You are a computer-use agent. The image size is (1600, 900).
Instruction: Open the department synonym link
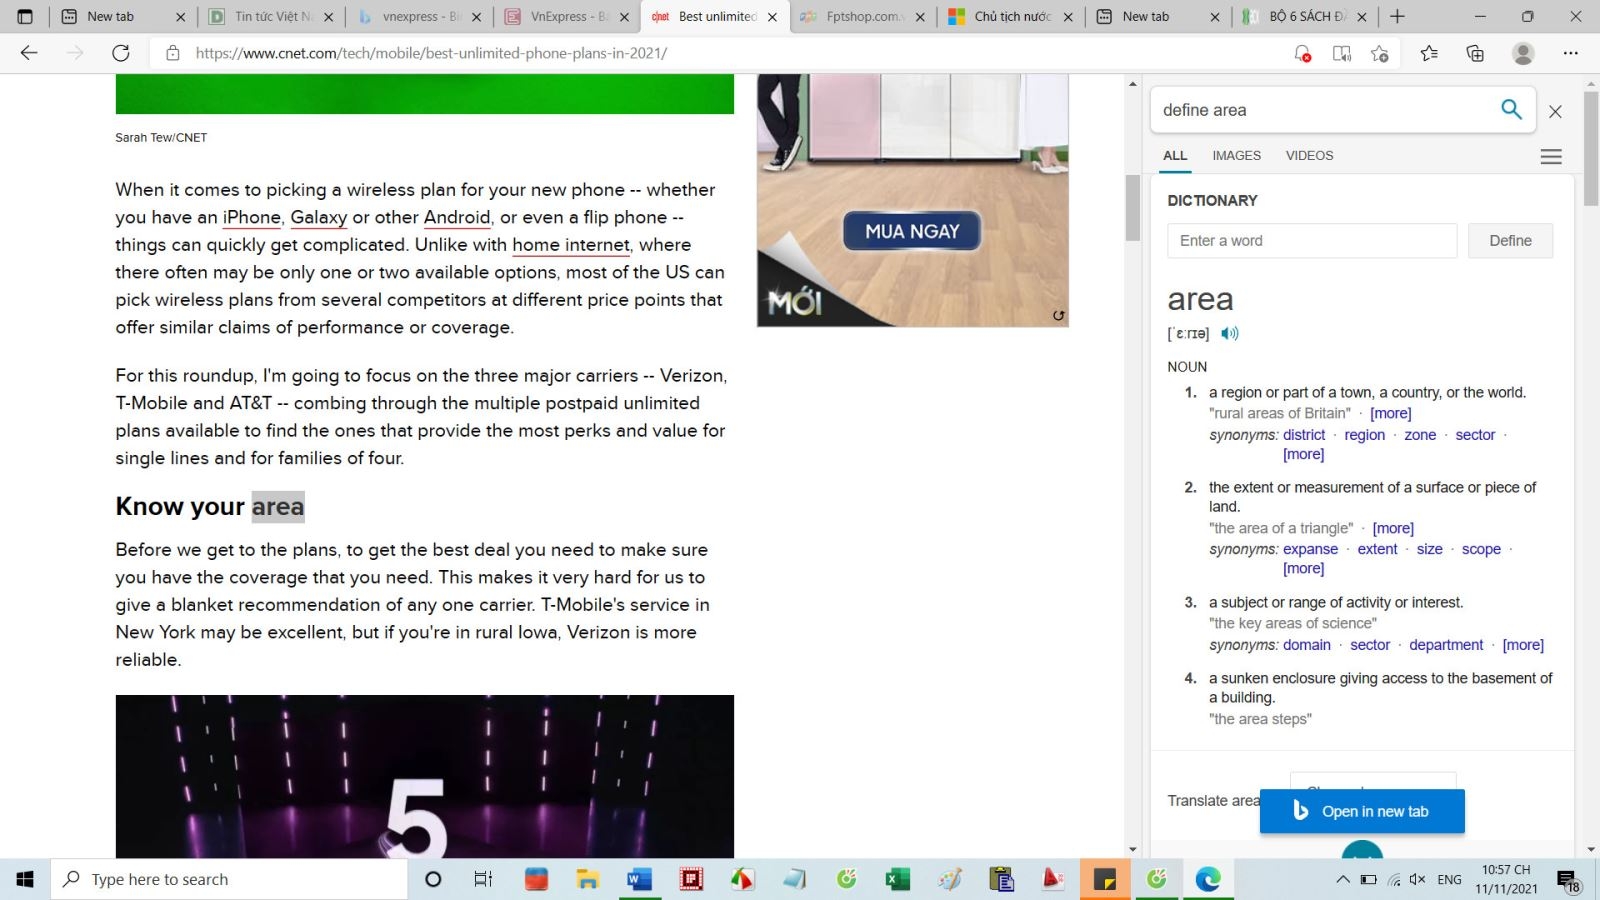[1446, 645]
